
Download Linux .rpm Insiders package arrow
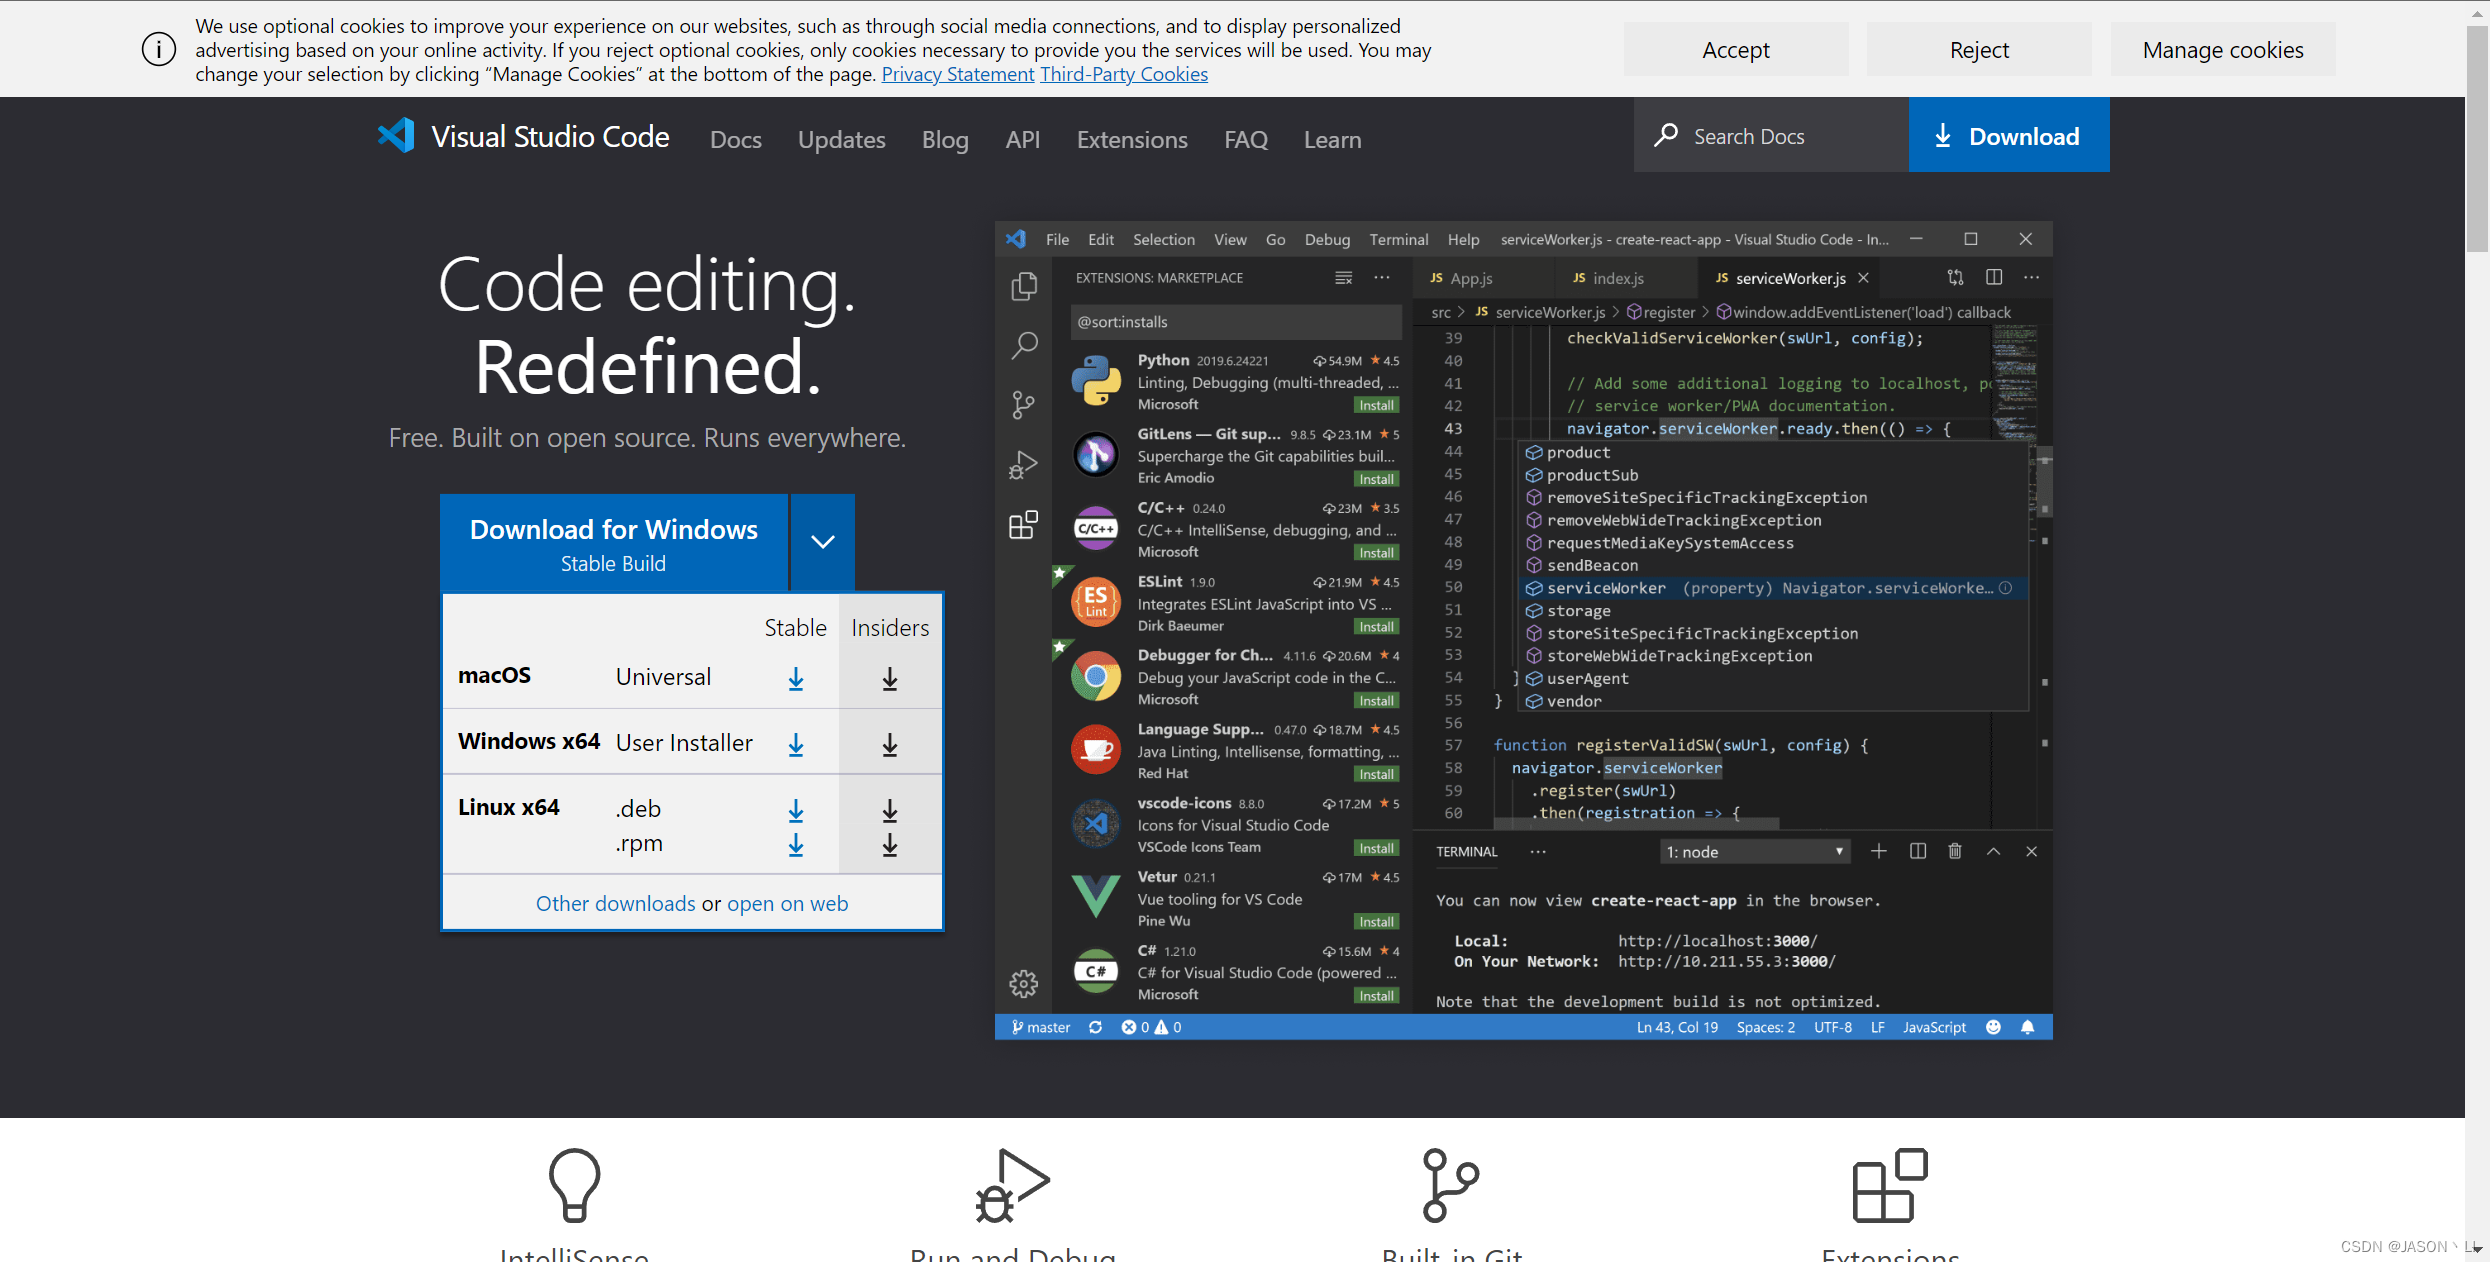[889, 845]
